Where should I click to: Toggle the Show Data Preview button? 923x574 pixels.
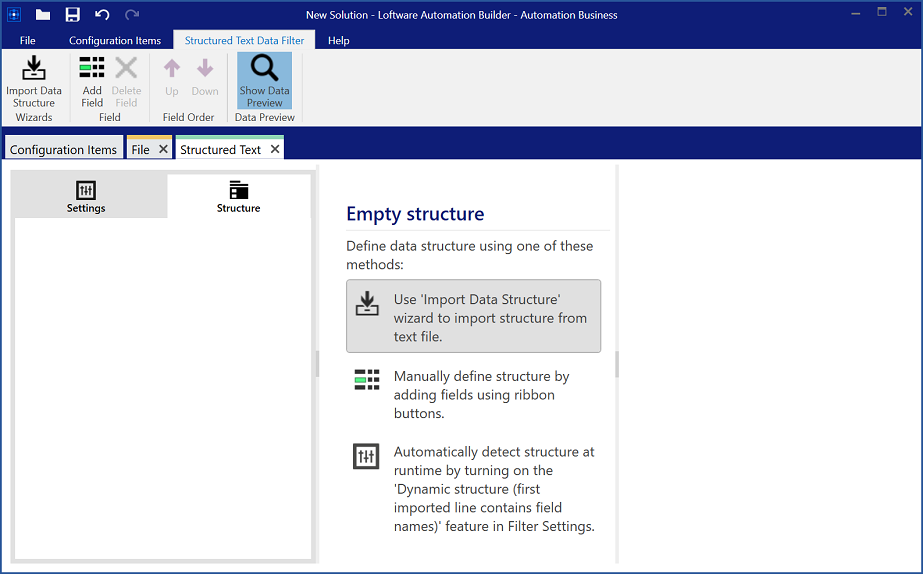tap(264, 81)
